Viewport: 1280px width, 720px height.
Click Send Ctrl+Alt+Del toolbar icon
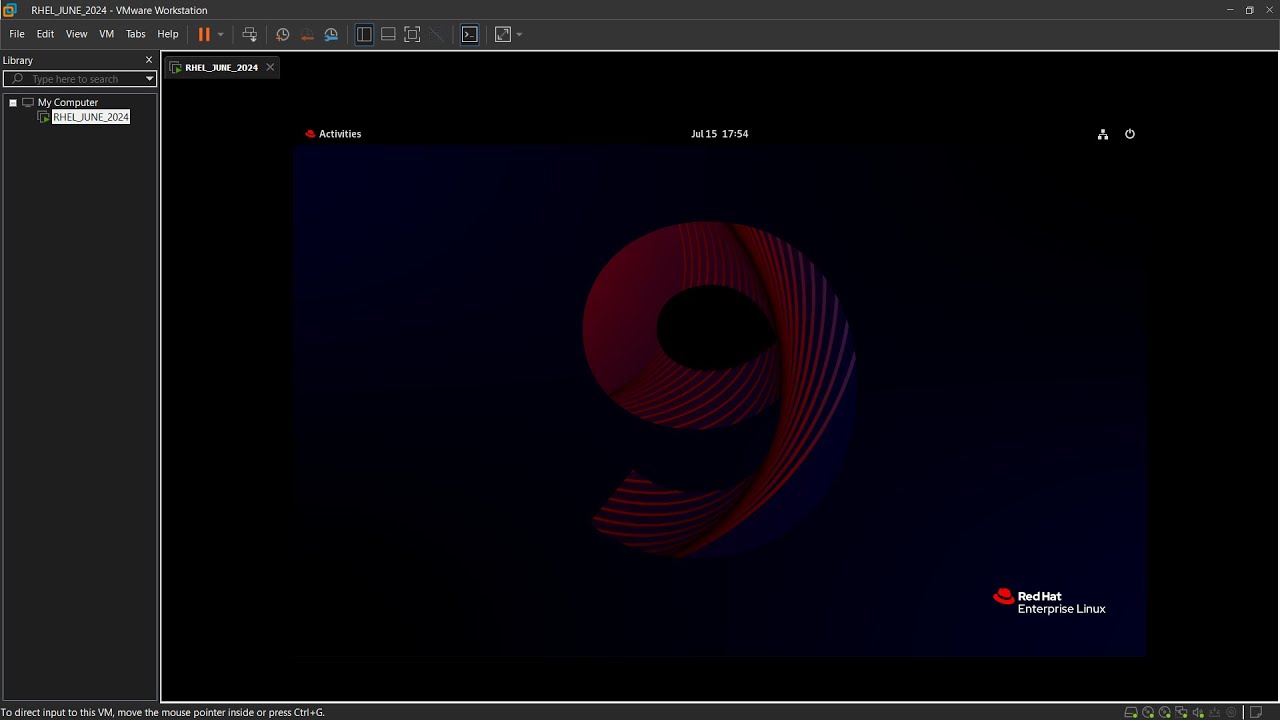250,34
